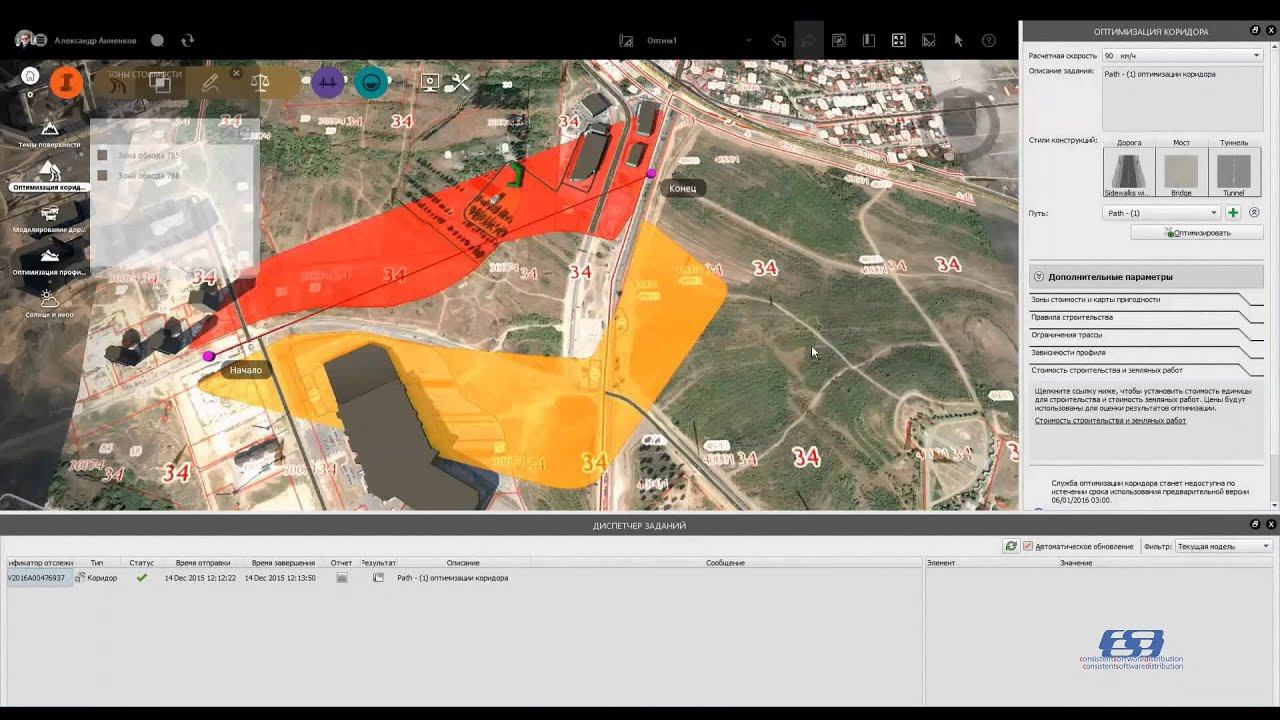Click the purple bridge tool icon
Viewport: 1280px width, 720px height.
[328, 82]
